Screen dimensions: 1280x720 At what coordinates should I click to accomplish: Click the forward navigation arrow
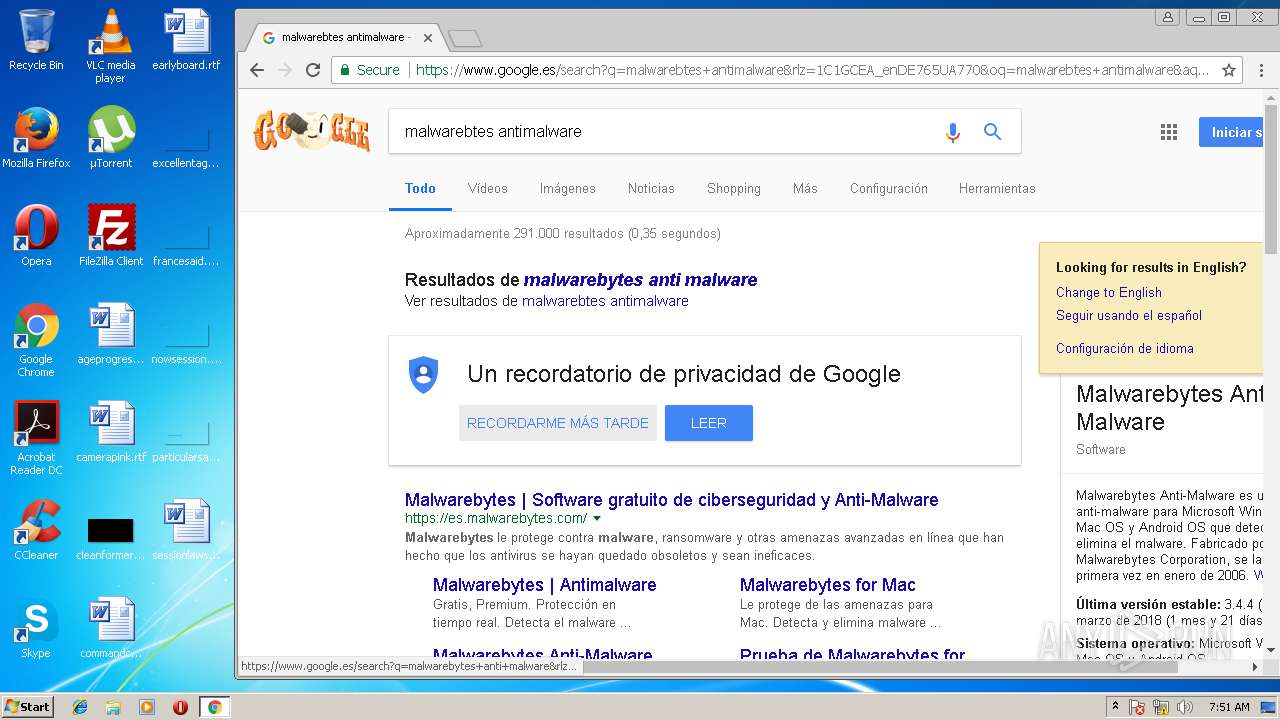[285, 70]
